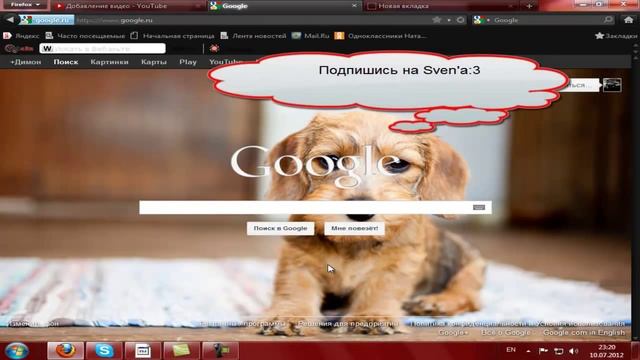The image size is (640, 360).
Task: Open Карты in Google top bar
Action: pyautogui.click(x=154, y=62)
